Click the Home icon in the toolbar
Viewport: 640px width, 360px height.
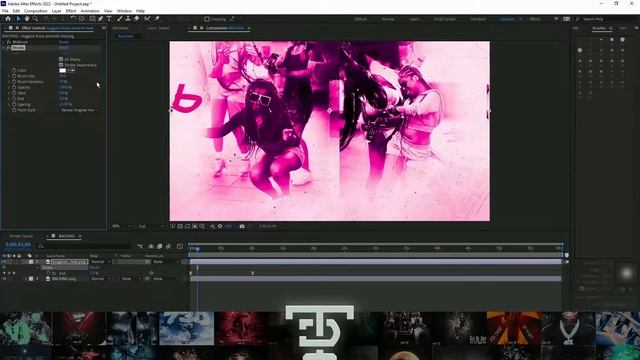click(8, 19)
